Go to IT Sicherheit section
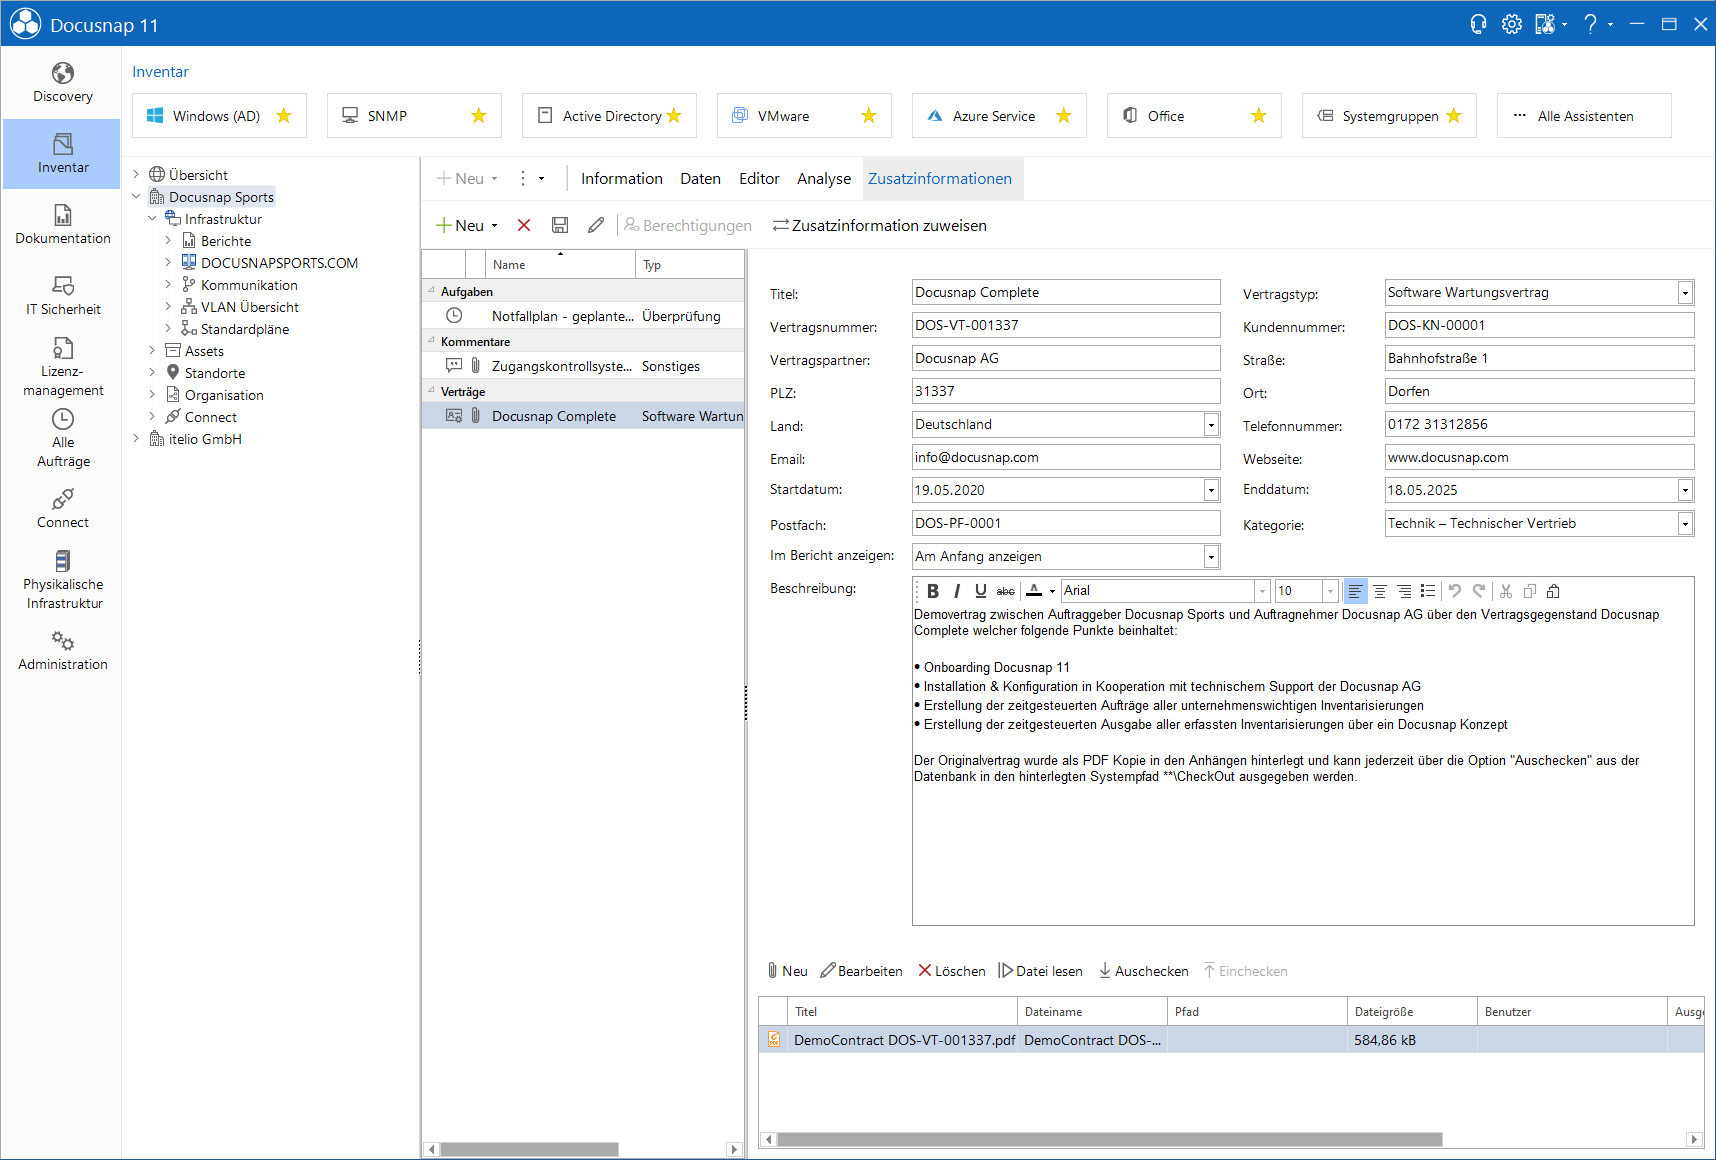Image resolution: width=1716 pixels, height=1160 pixels. coord(62,296)
